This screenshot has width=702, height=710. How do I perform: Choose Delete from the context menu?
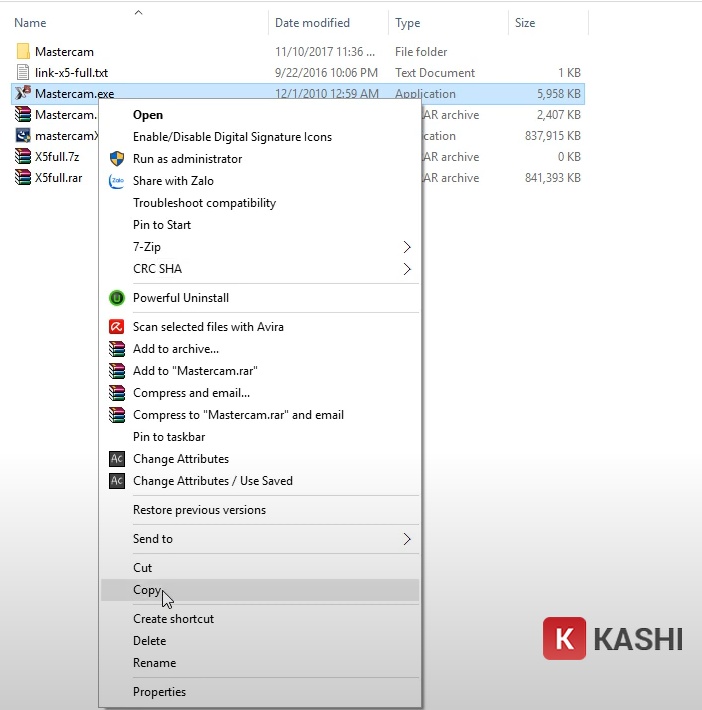point(149,641)
